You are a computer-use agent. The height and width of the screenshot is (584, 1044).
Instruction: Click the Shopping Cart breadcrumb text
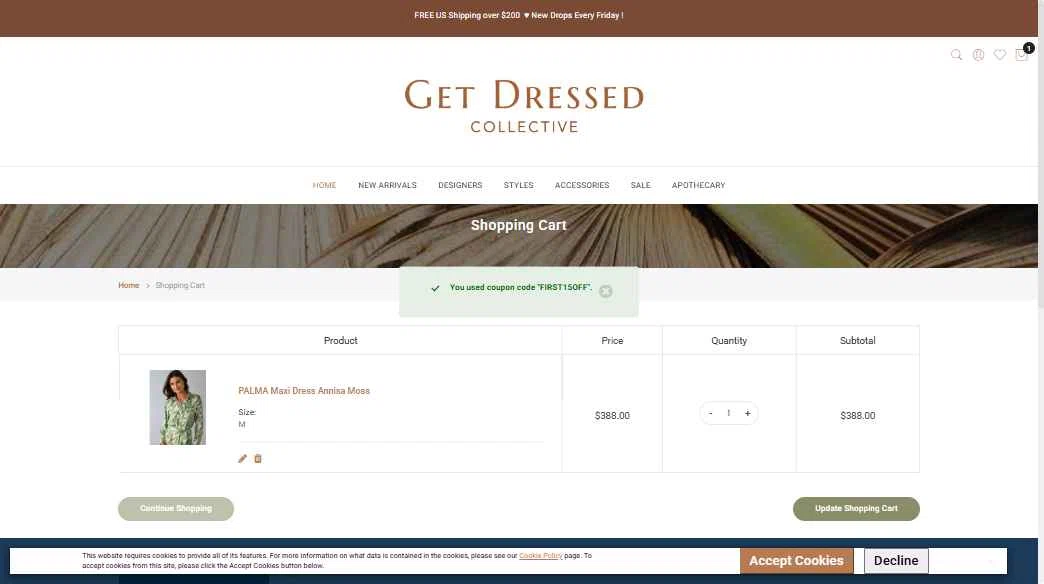[x=180, y=285]
